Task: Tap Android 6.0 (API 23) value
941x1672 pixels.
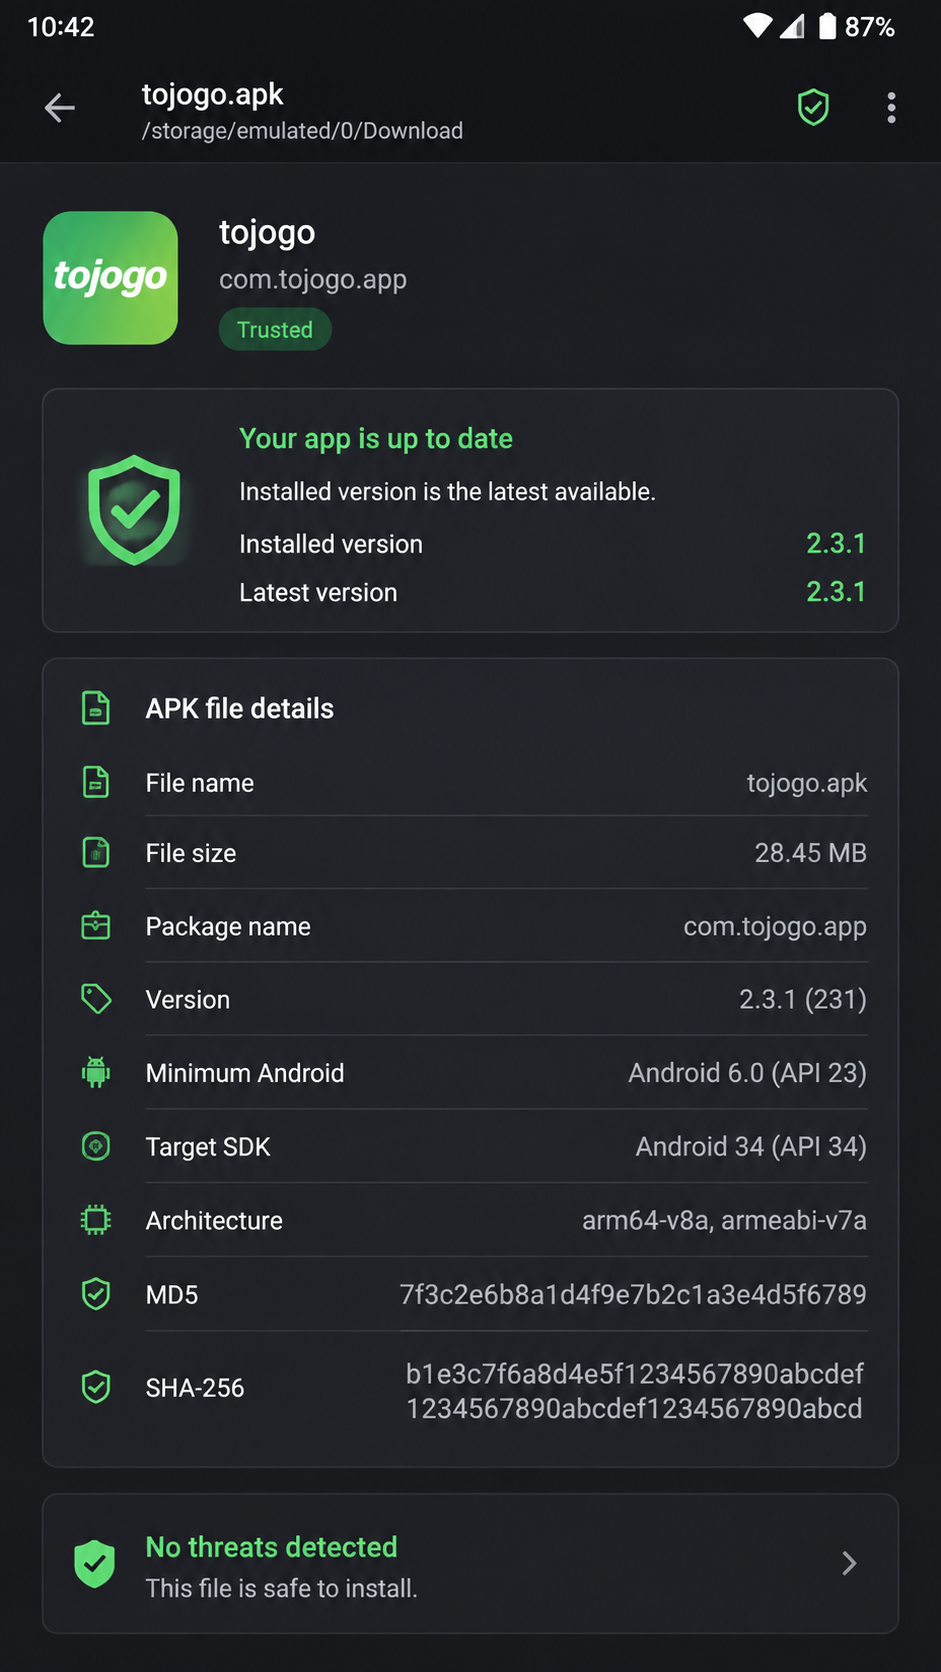Action: pos(747,1073)
